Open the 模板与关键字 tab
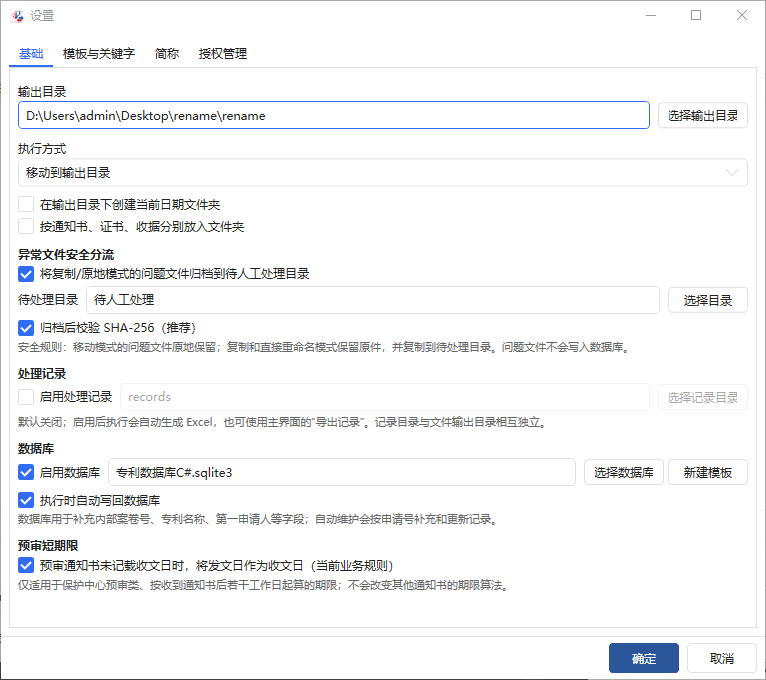The height and width of the screenshot is (680, 766). (x=99, y=54)
